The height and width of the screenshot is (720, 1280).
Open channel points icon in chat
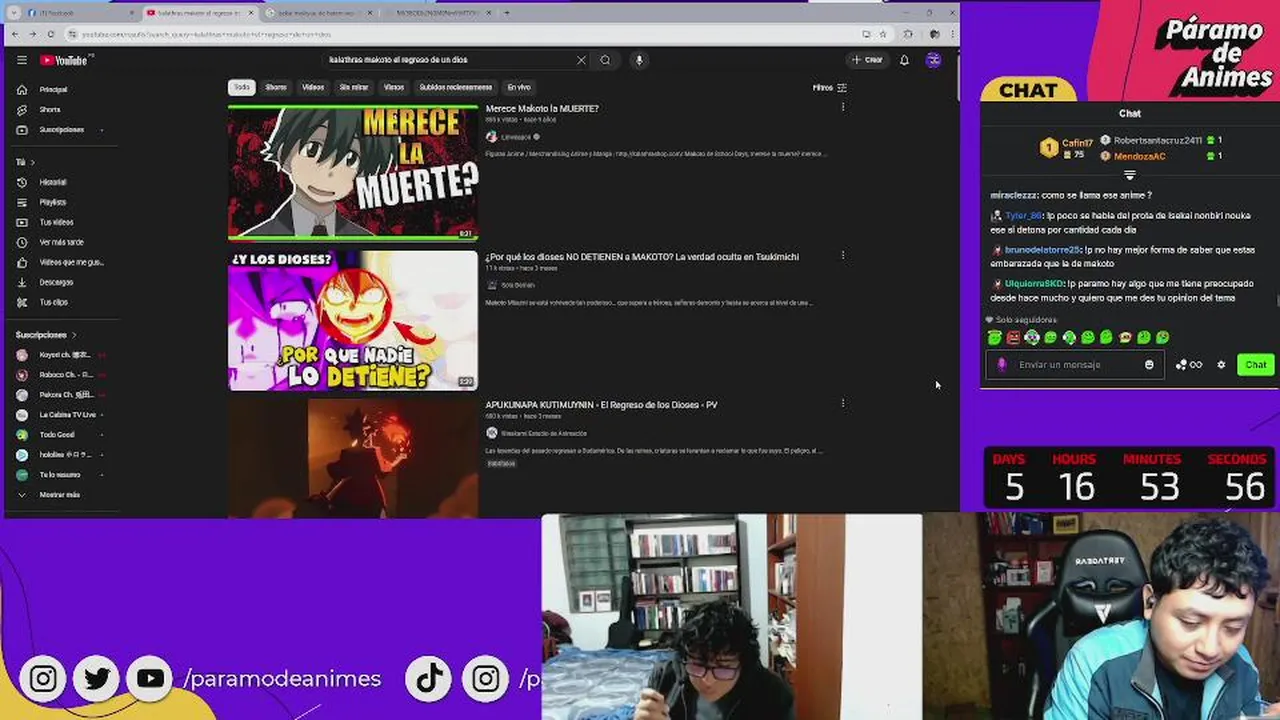pyautogui.click(x=1189, y=365)
